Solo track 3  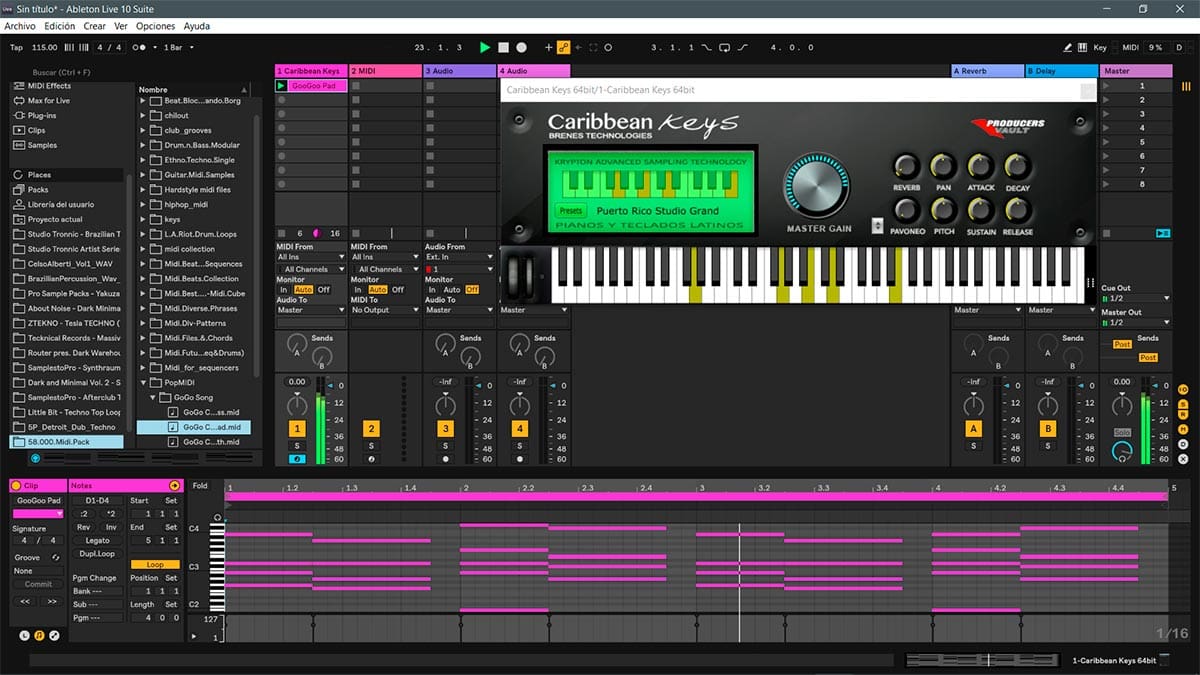(445, 446)
